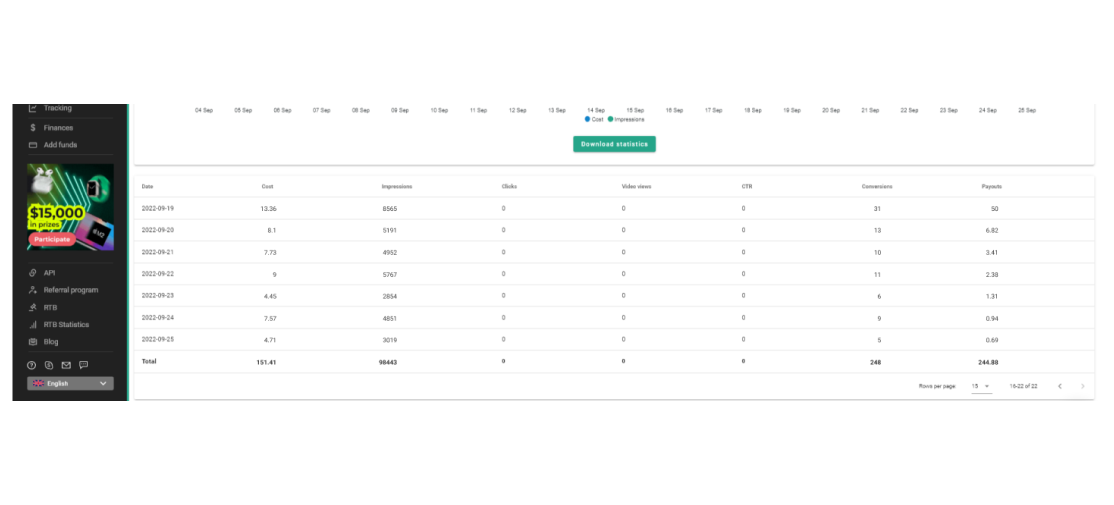Sort by the Payouts column header

point(992,187)
